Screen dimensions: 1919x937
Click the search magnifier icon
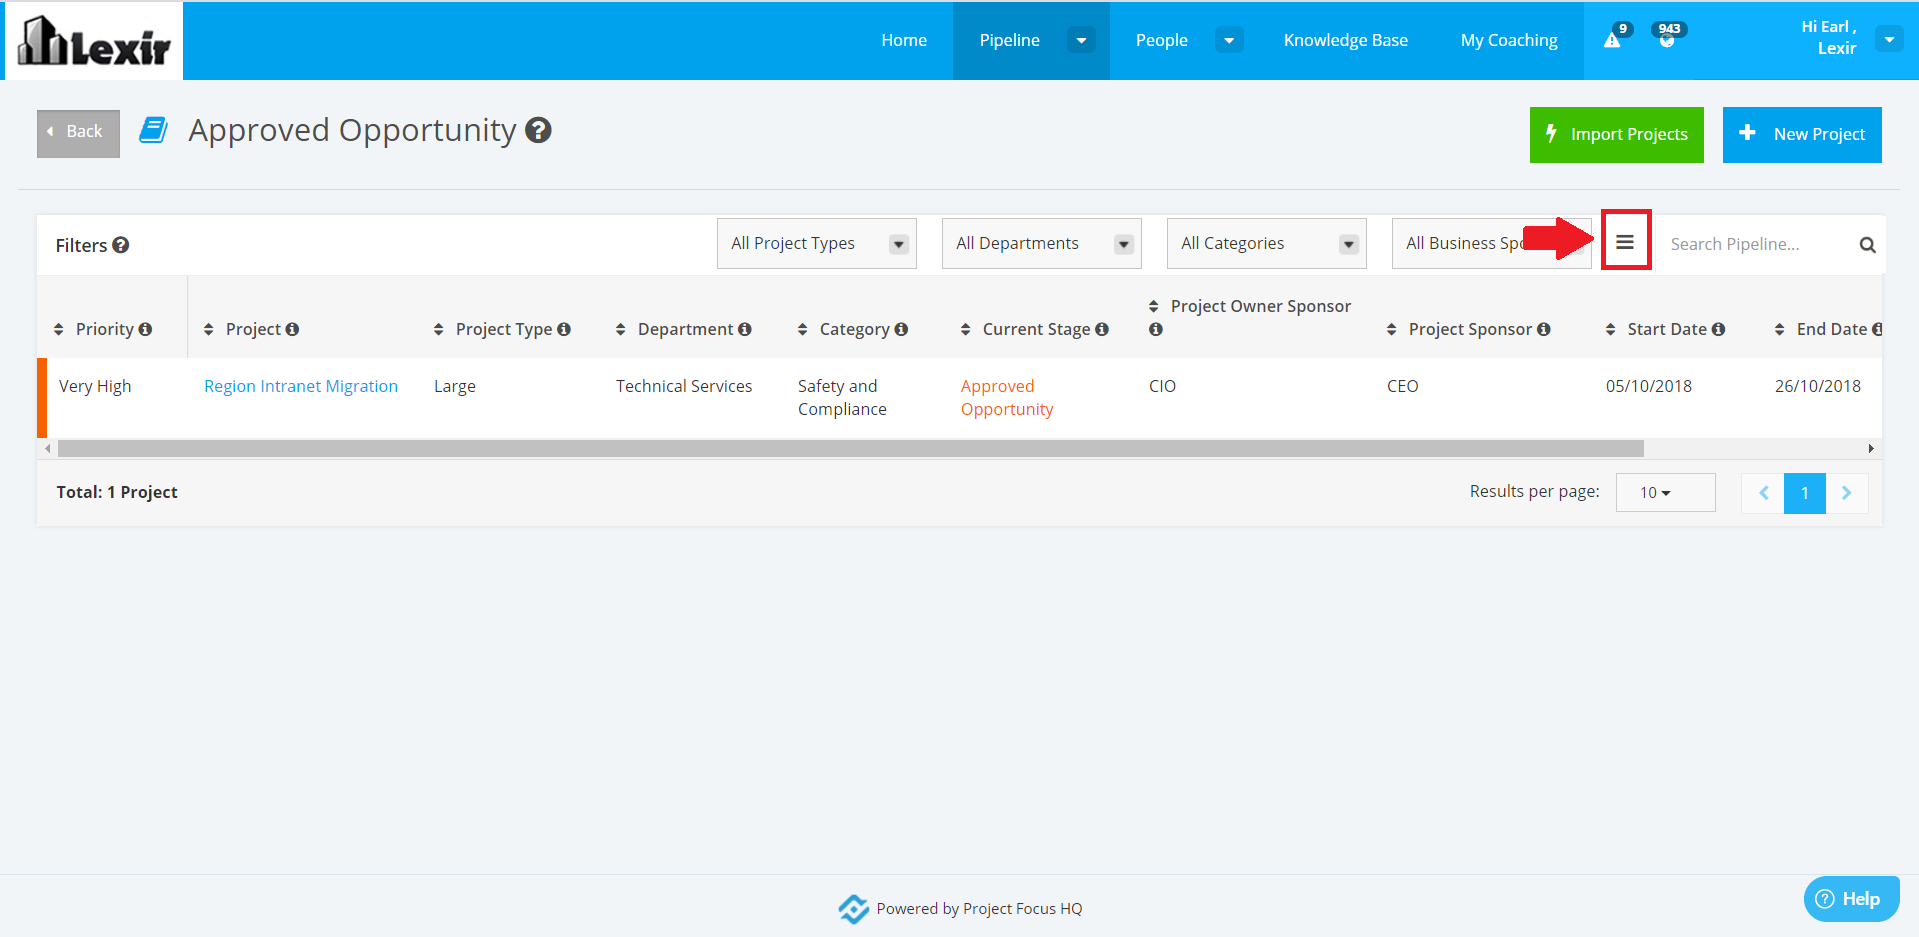point(1867,245)
